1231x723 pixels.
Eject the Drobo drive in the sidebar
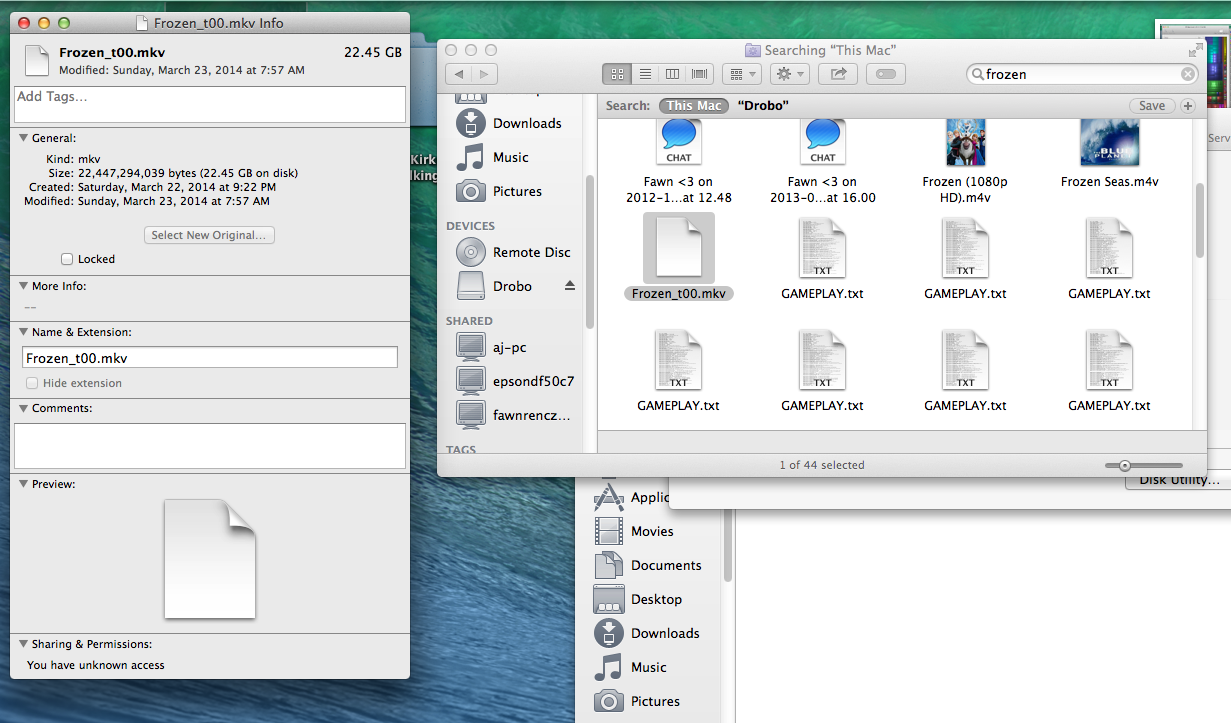point(570,286)
